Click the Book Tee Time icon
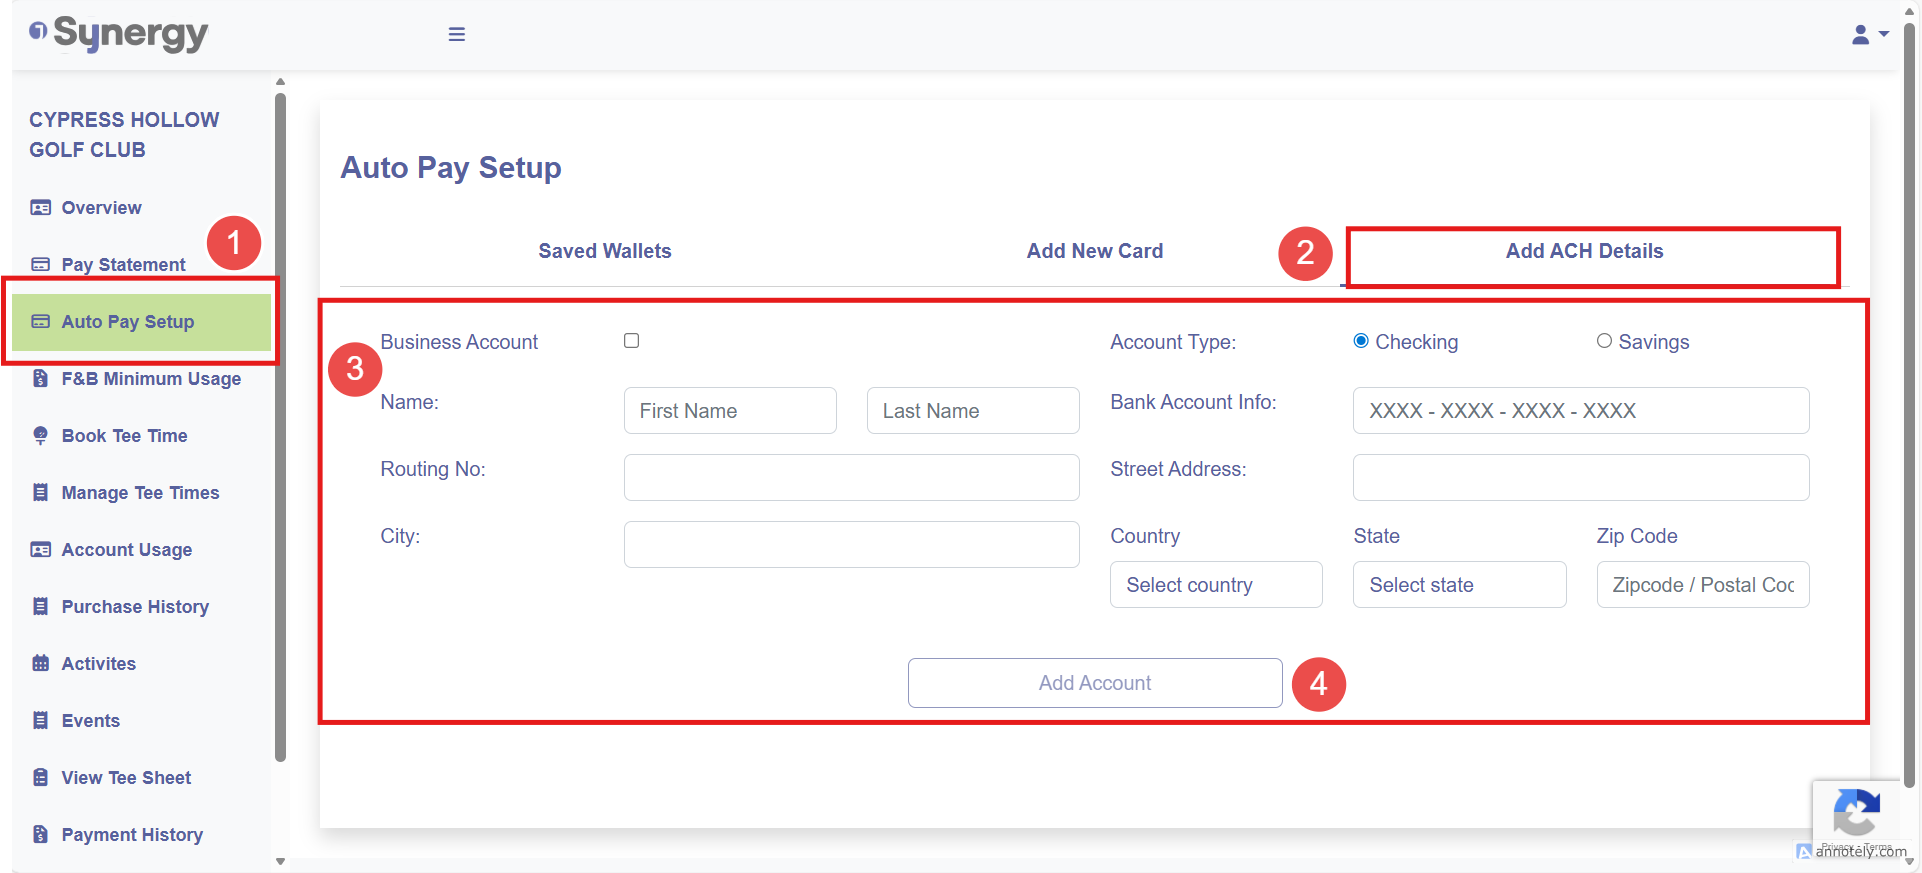The image size is (1922, 873). tap(40, 436)
